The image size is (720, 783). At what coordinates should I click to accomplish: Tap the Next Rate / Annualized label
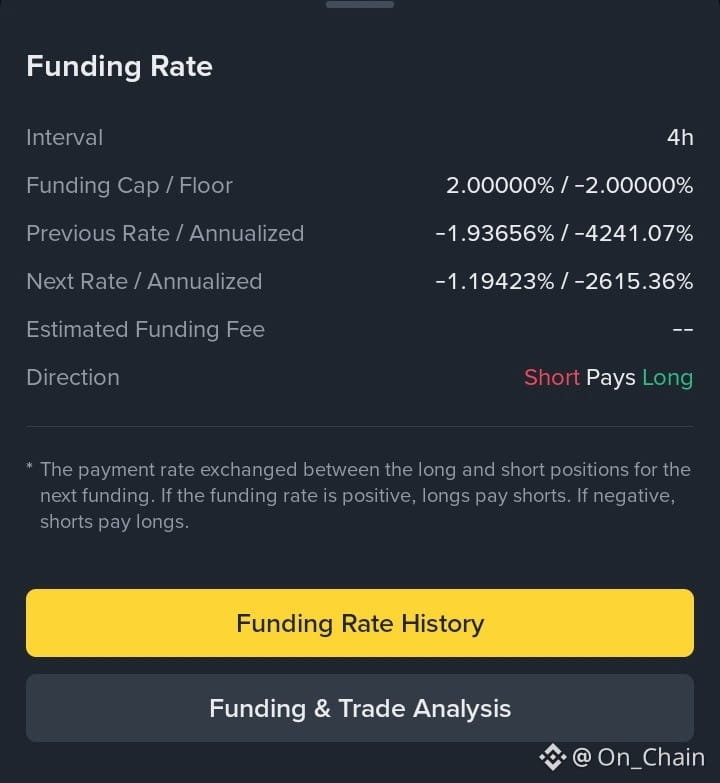144,282
